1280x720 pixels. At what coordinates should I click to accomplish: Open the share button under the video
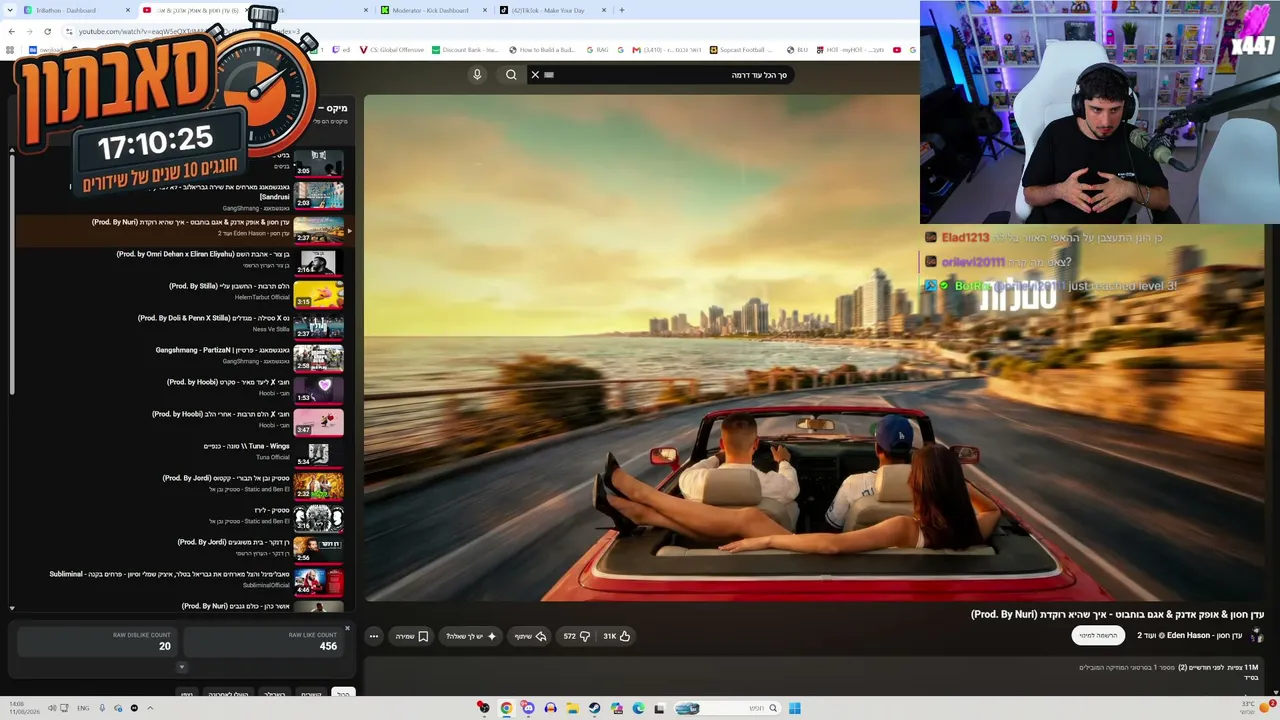point(530,636)
